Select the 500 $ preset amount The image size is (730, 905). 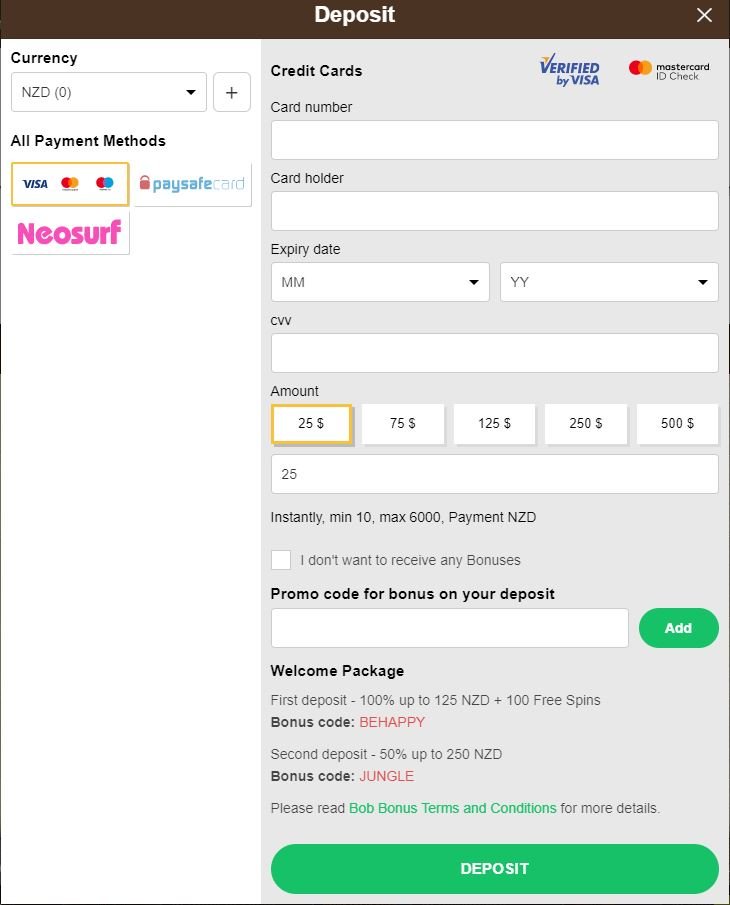tap(677, 424)
